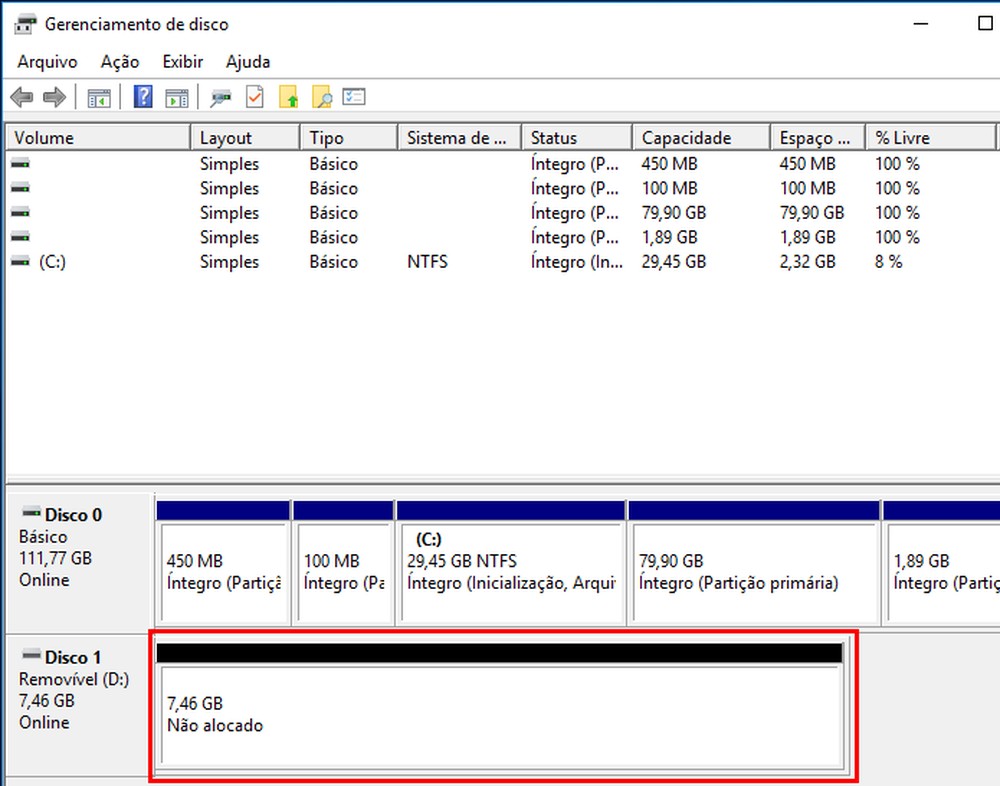Screen dimensions: 1000x786
Task: Select the (C:) 29,45 GB NTFS partition block
Action: click(511, 563)
